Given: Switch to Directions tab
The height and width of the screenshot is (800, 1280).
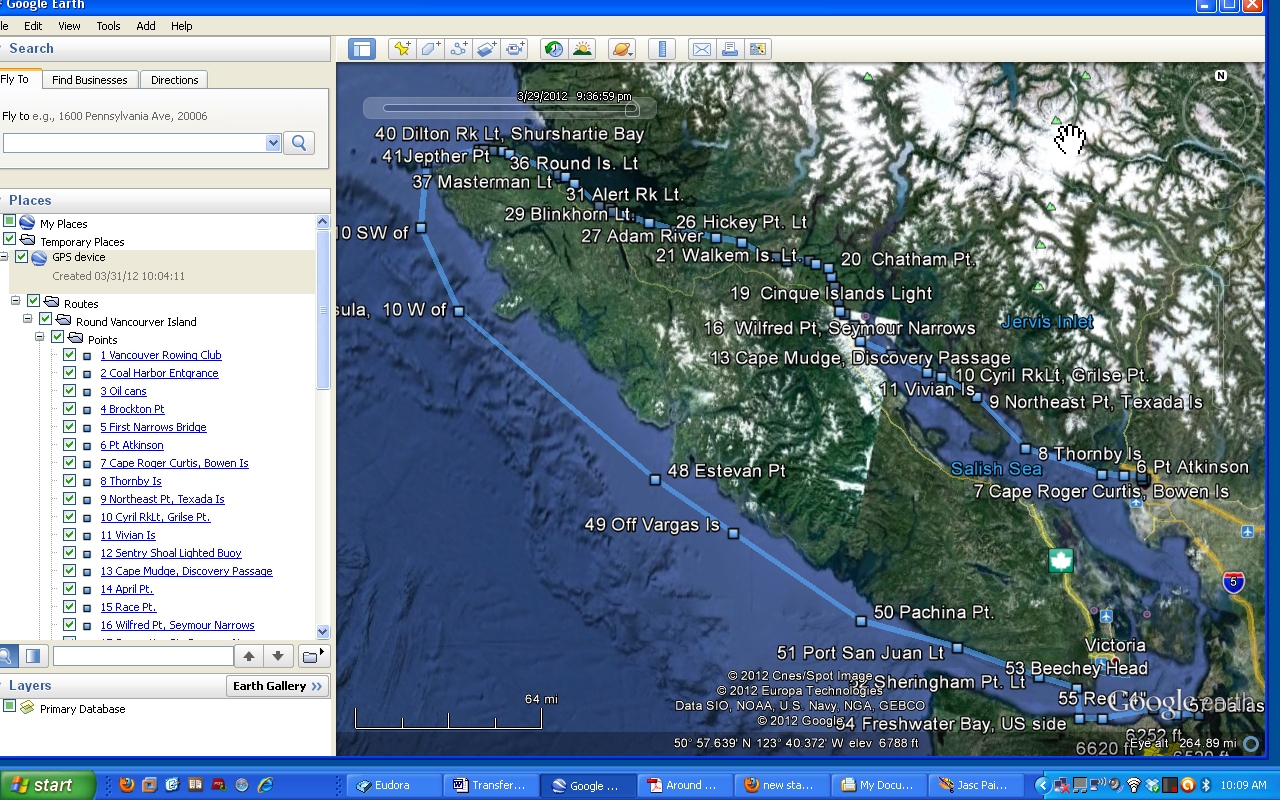Looking at the screenshot, I should pos(175,79).
